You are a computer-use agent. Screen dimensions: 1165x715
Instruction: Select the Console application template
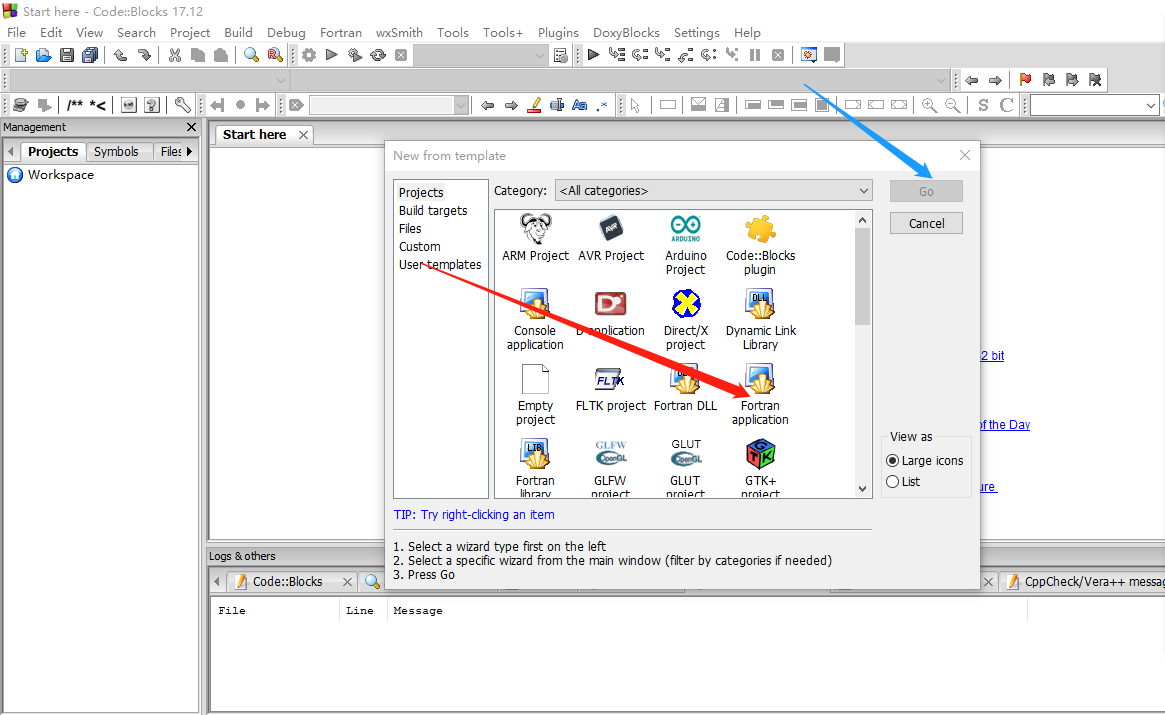click(534, 318)
